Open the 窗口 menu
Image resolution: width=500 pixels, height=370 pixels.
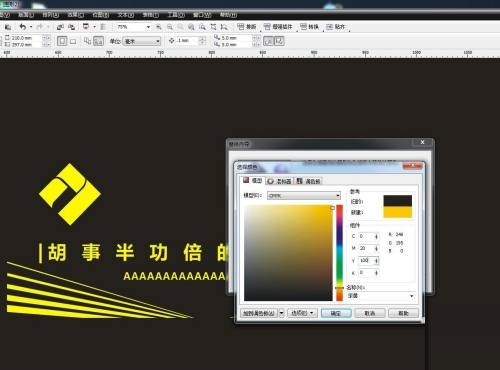pyautogui.click(x=202, y=15)
